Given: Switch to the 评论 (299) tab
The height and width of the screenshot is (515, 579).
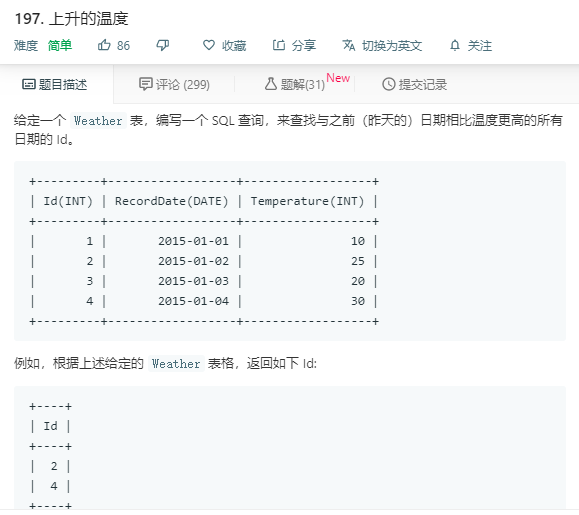Looking at the screenshot, I should pyautogui.click(x=174, y=85).
